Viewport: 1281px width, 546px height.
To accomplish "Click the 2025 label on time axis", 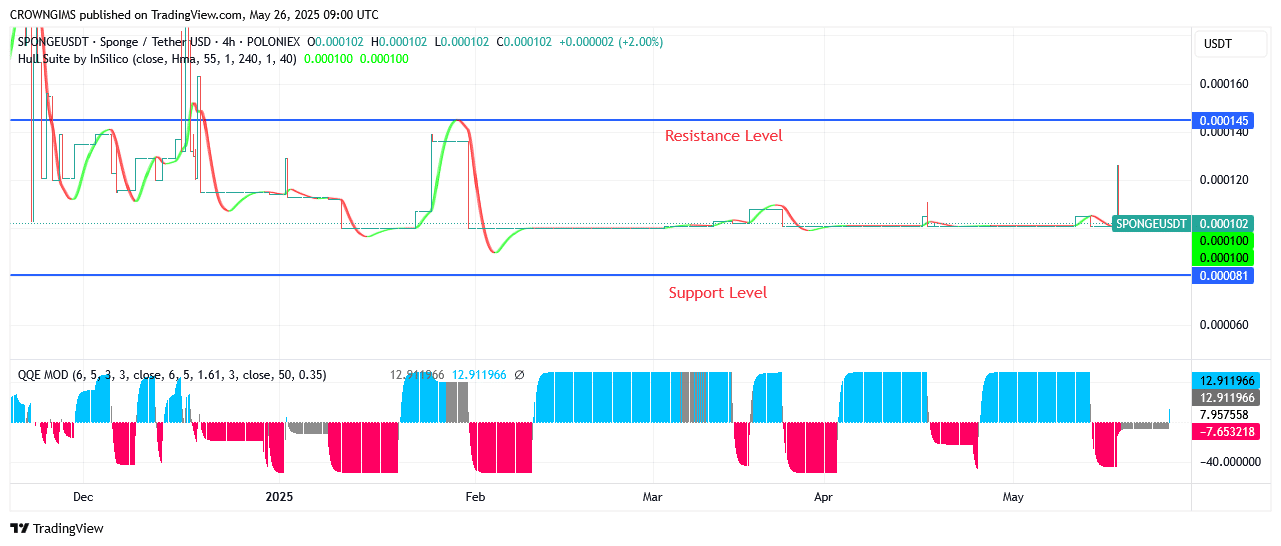I will coord(279,496).
